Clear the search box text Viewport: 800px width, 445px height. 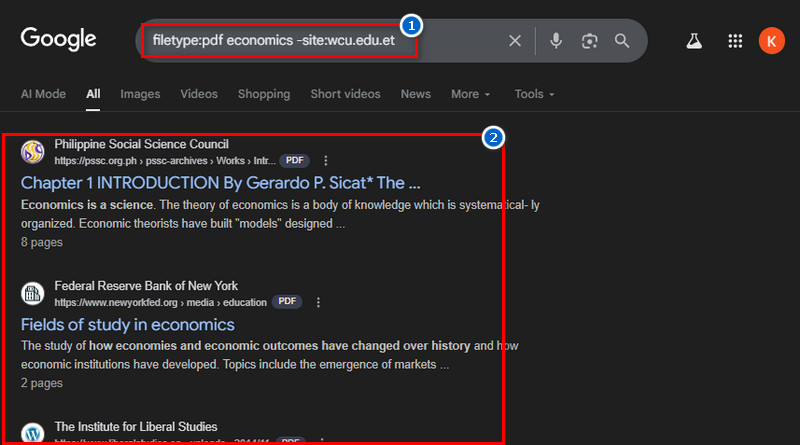(x=515, y=41)
